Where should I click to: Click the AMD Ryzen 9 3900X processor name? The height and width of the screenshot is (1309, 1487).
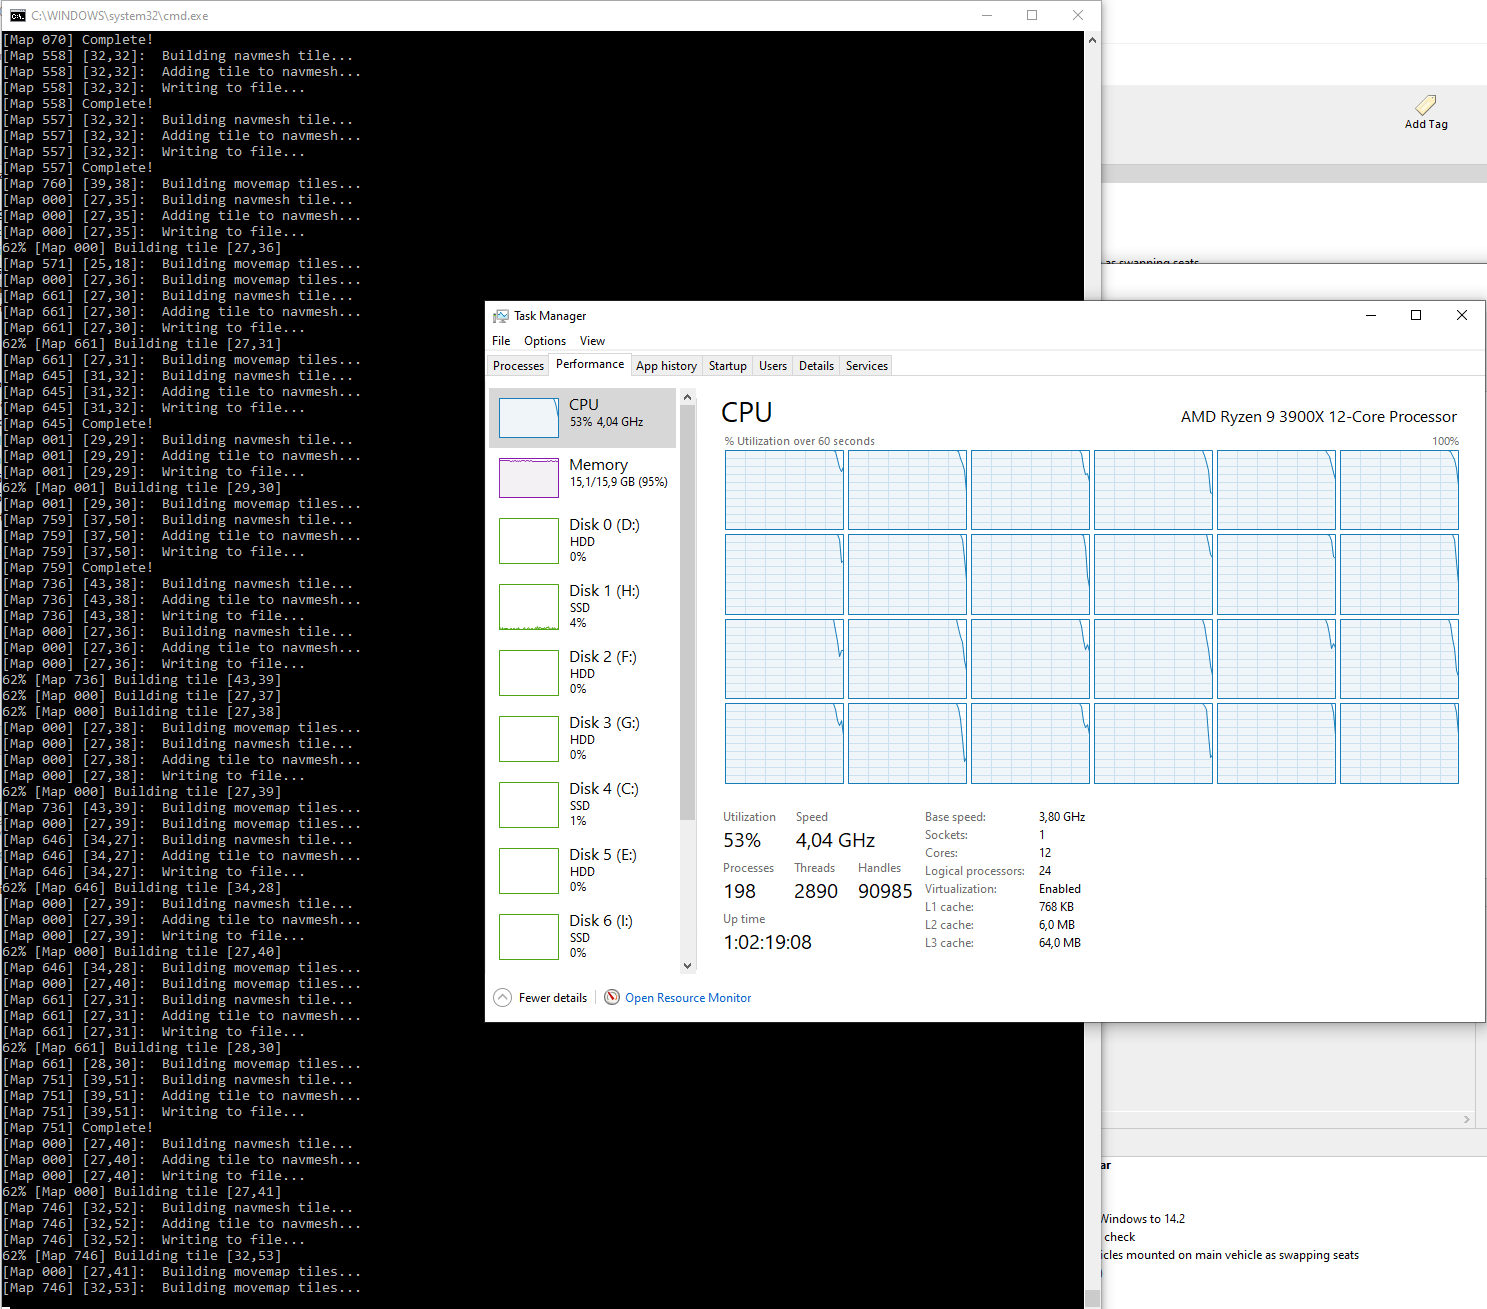[1318, 417]
